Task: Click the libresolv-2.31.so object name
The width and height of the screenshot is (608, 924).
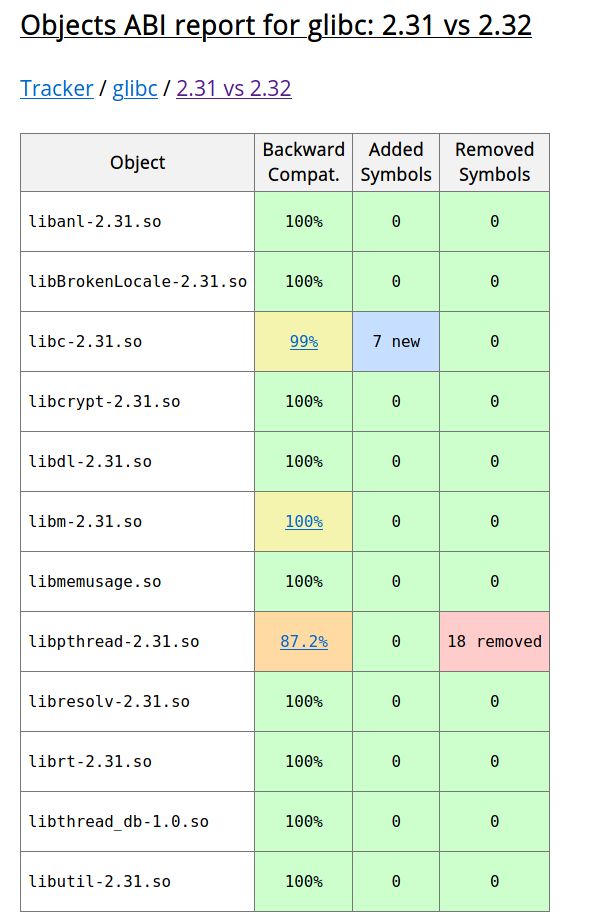Action: pos(109,701)
